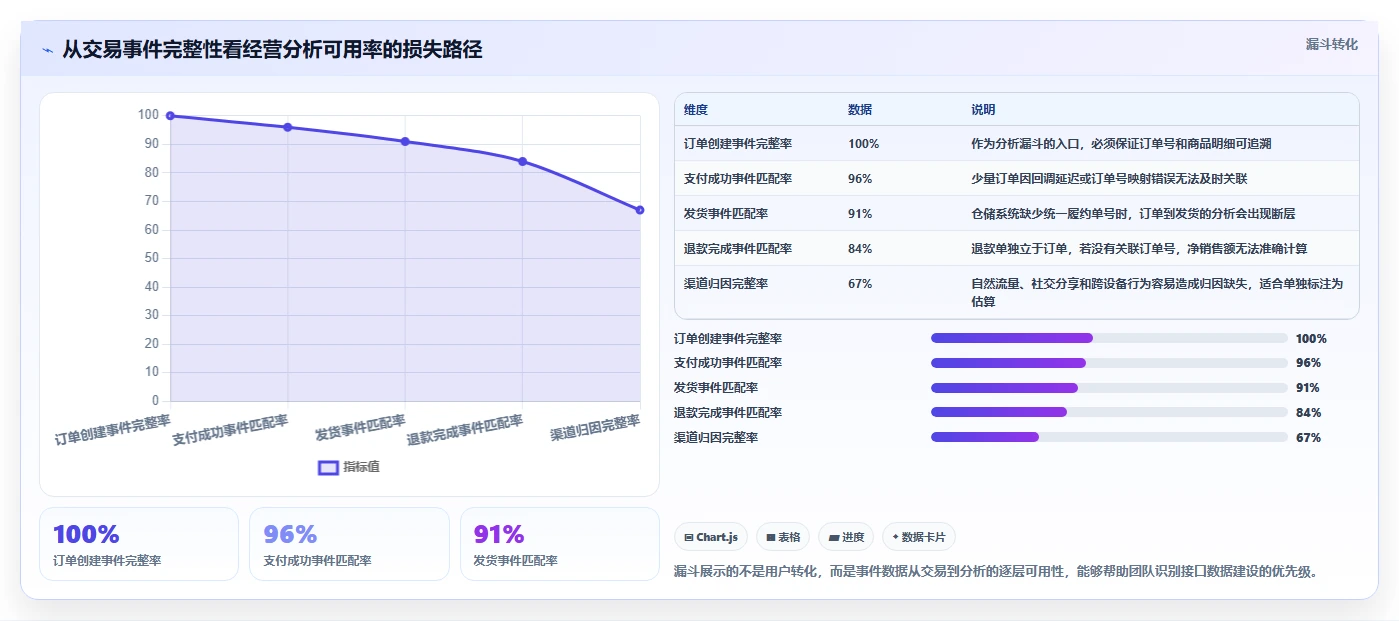Viewport: 1399px width, 621px height.
Task: Open the 91% 发货事件匹配率 data card
Action: point(560,544)
